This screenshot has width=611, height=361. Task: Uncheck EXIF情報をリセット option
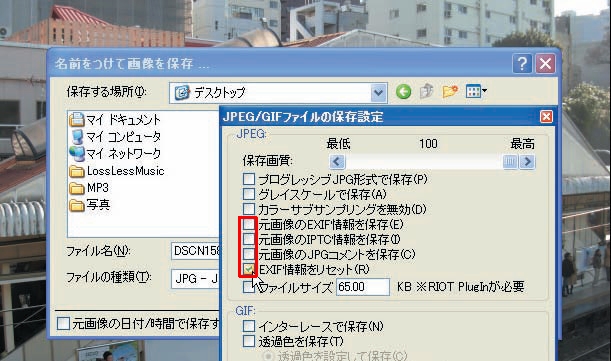[249, 269]
